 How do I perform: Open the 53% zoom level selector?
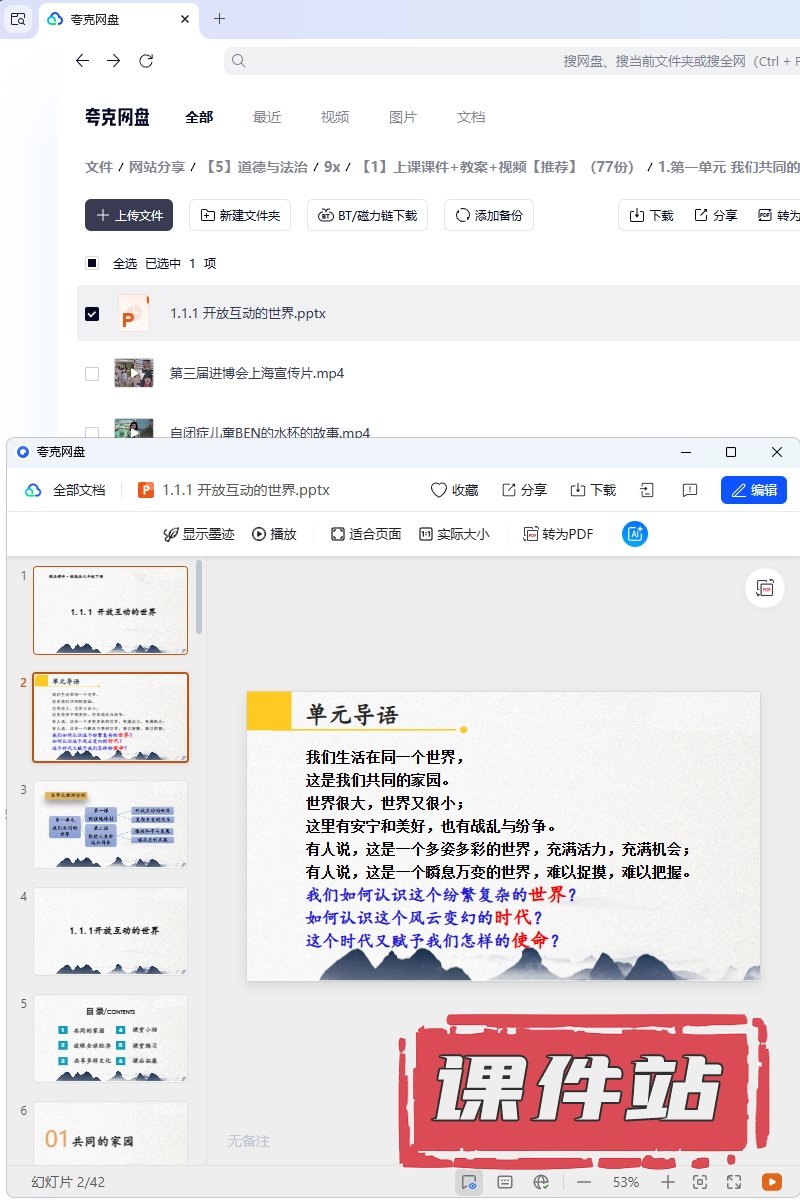[626, 1182]
